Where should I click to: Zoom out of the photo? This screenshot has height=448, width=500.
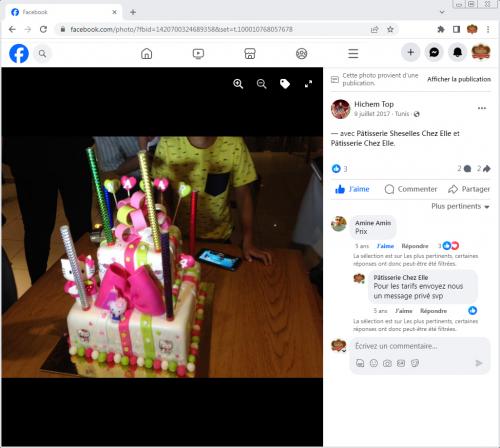262,84
